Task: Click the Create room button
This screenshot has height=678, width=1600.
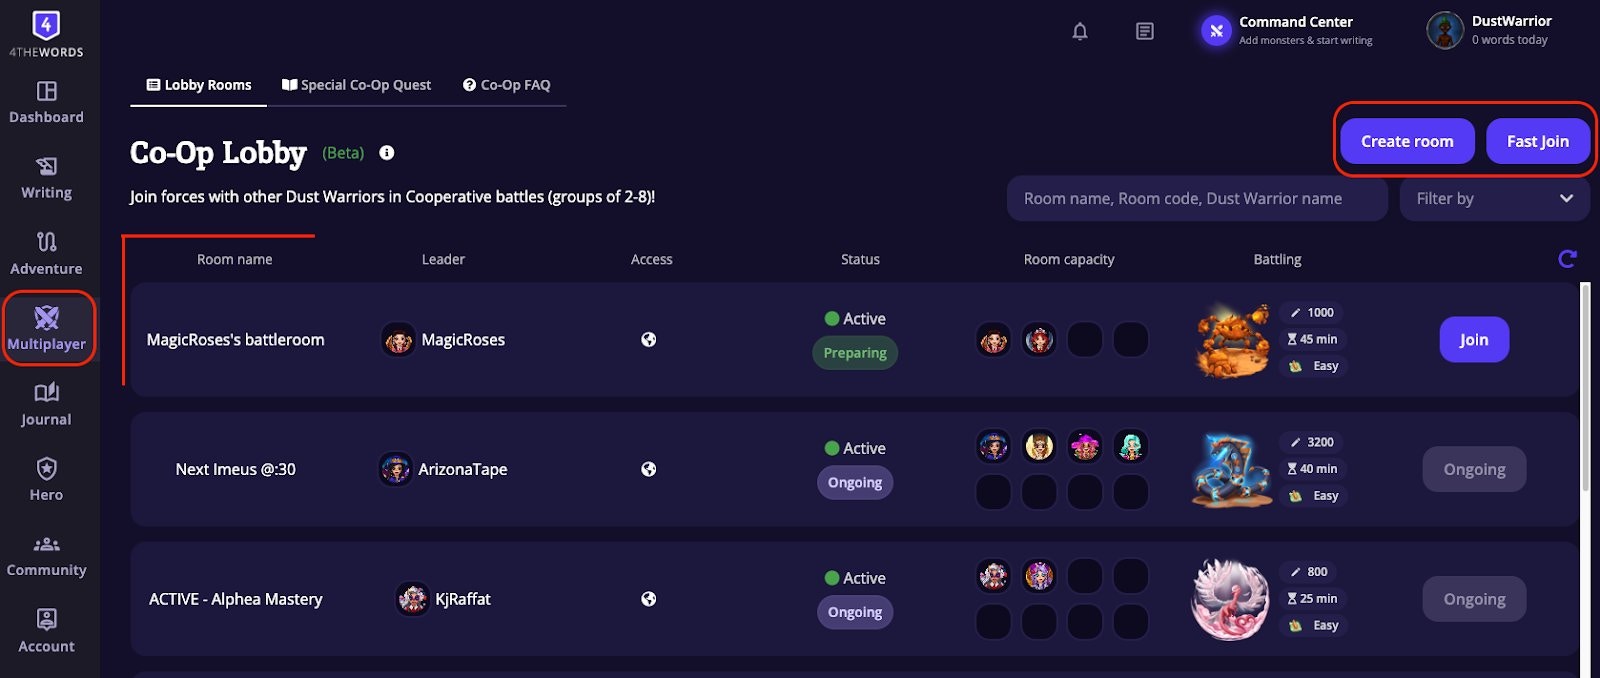Action: [1406, 141]
